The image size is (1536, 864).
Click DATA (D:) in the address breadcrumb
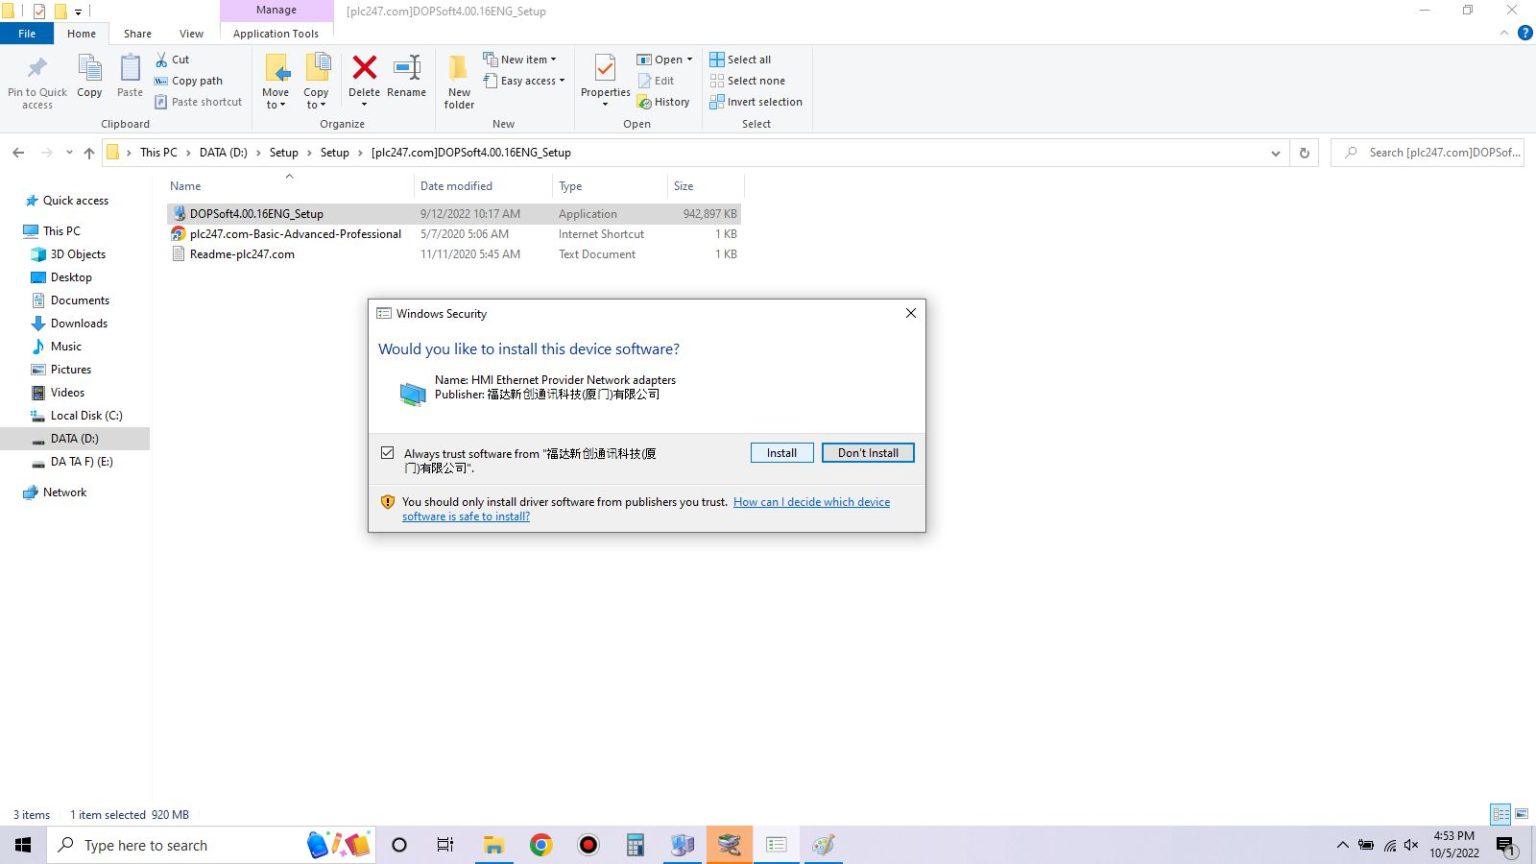click(223, 153)
